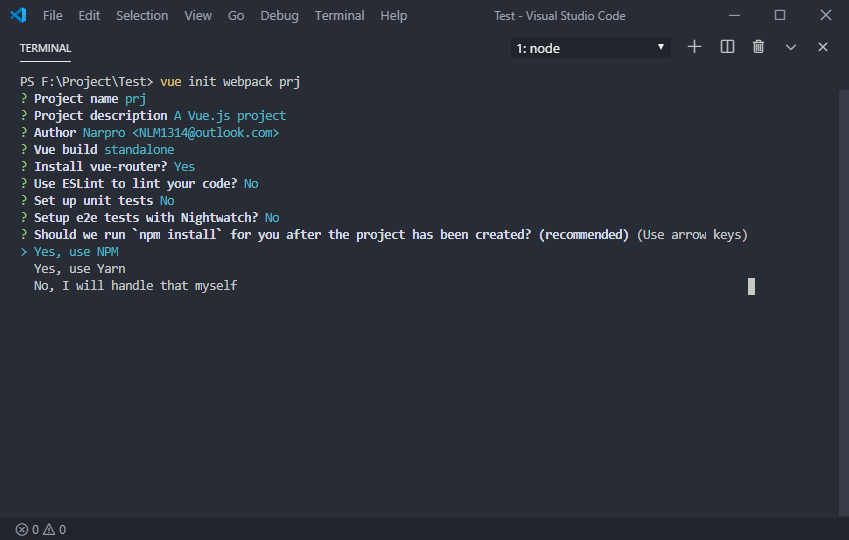This screenshot has height=540, width=849.
Task: Click 'Setup e2e tests with Nightwatch?' line
Action: coord(150,218)
